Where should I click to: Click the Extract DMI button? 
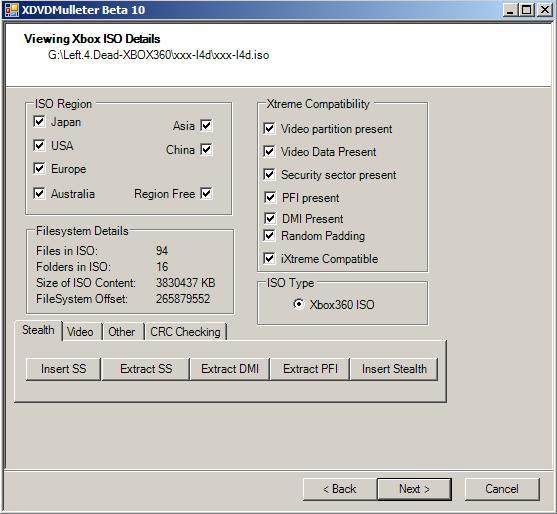coord(230,369)
